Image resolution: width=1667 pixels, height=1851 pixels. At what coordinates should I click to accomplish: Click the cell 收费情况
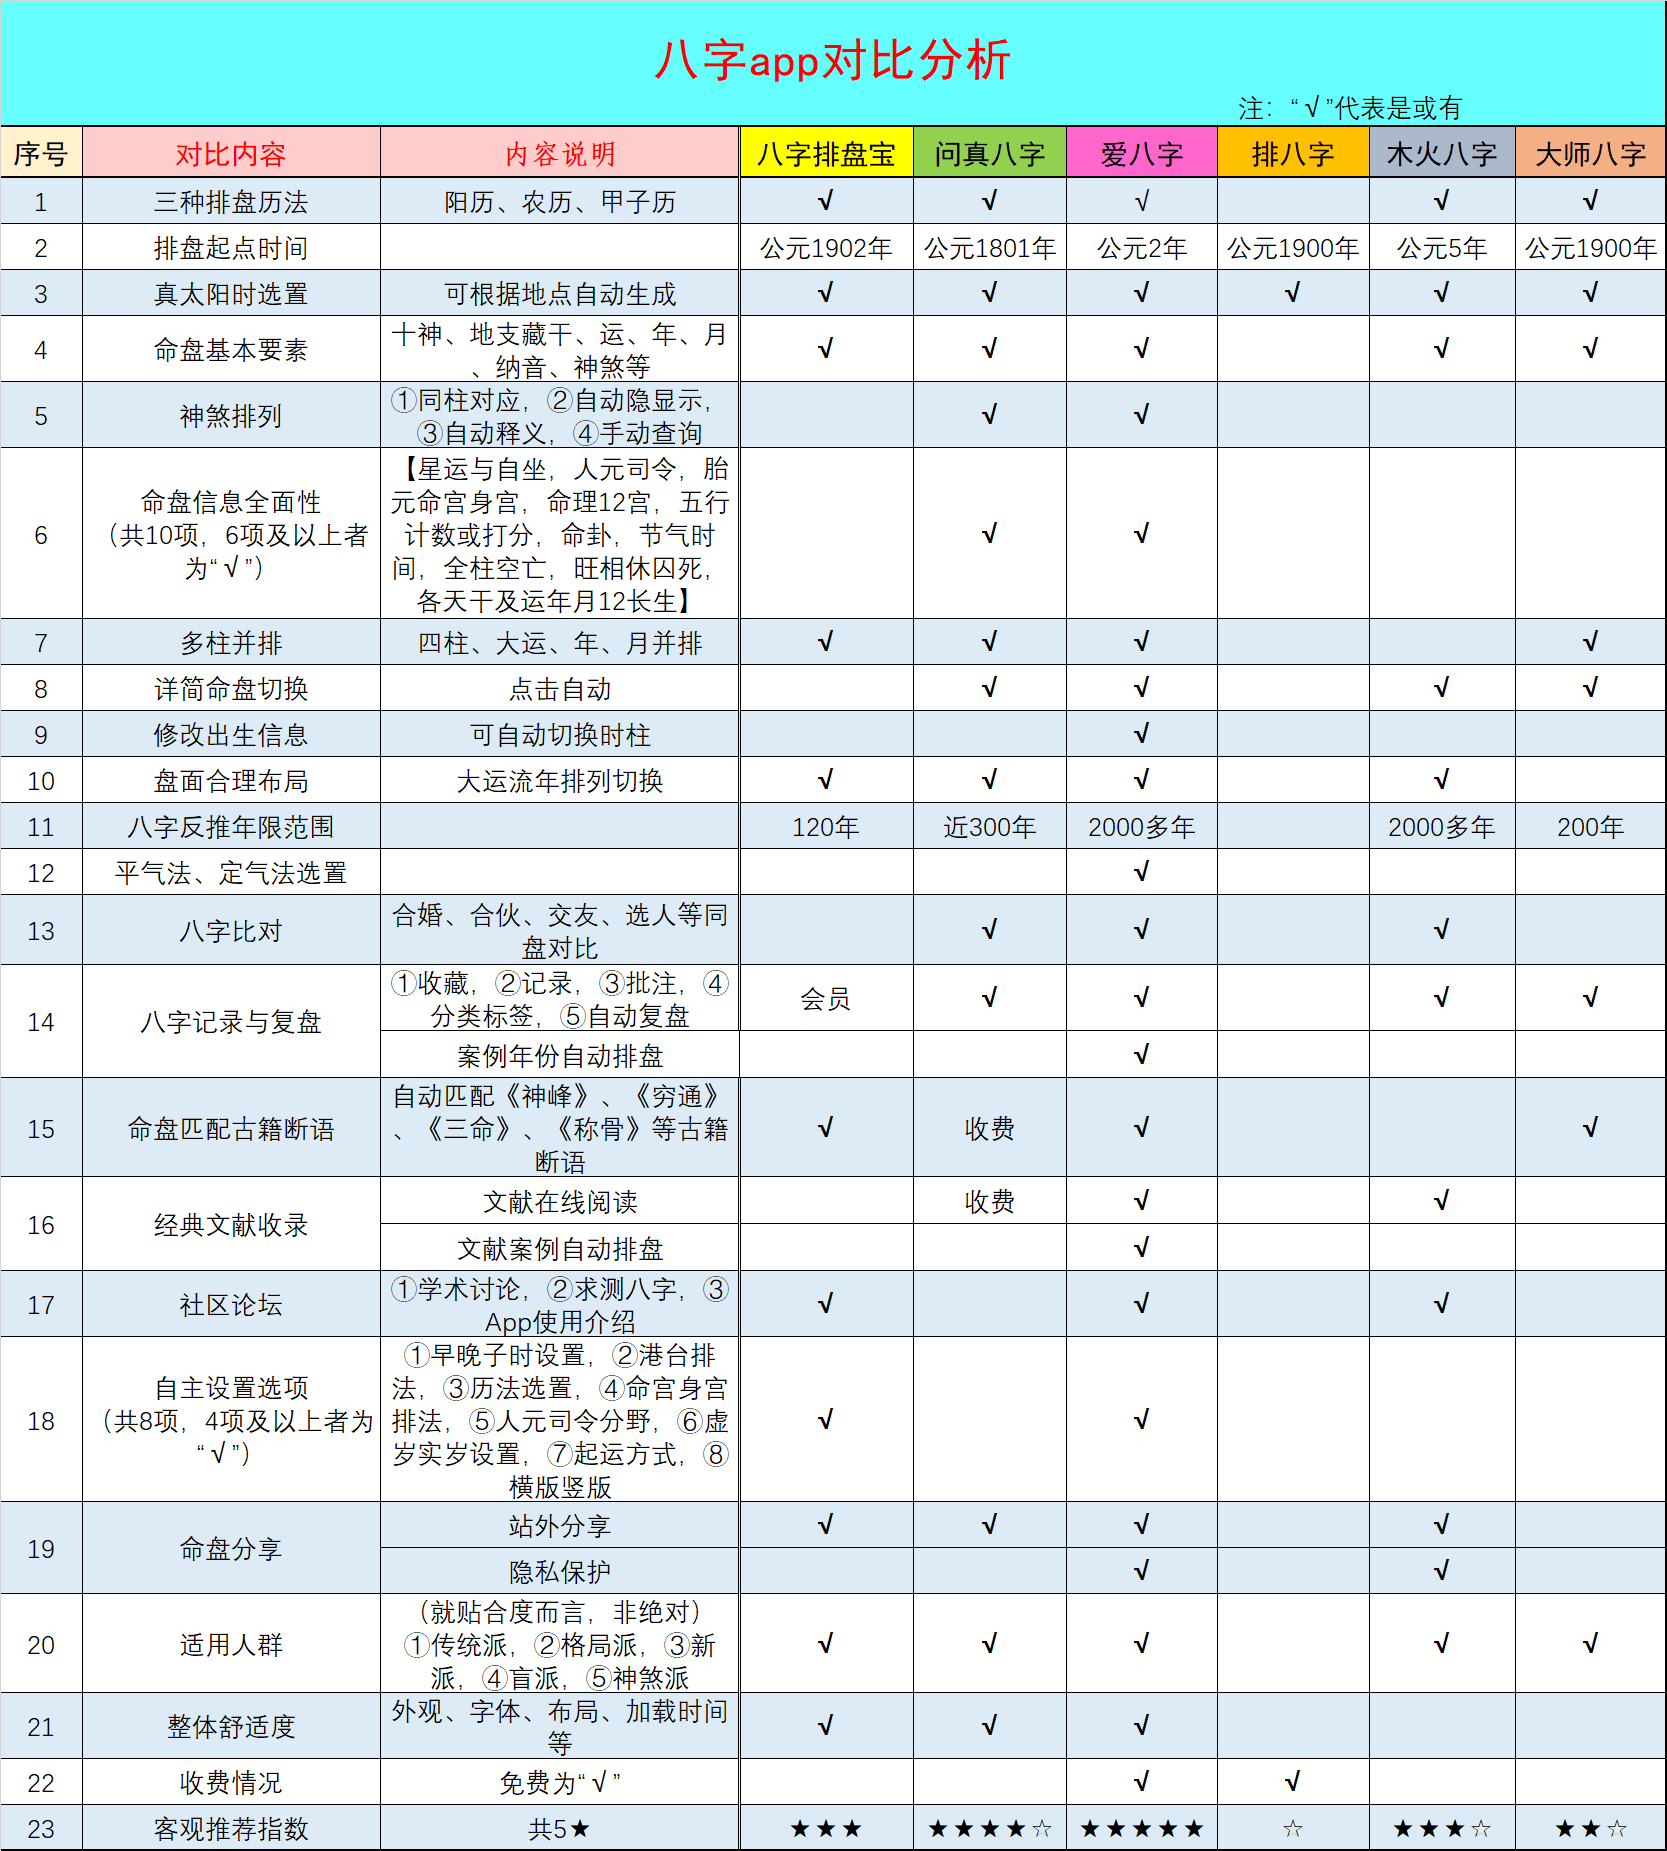[231, 1782]
